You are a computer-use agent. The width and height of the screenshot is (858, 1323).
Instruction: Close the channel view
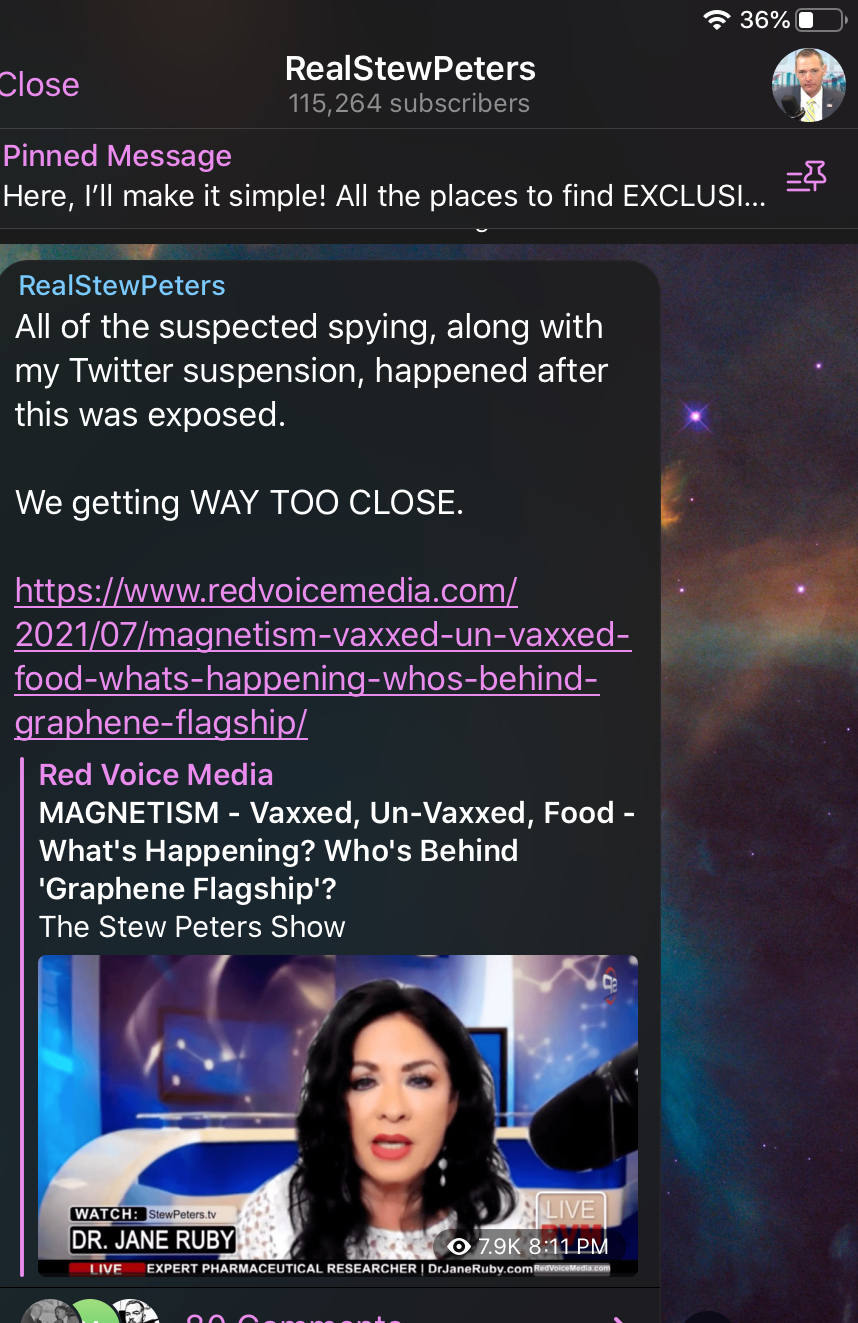pyautogui.click(x=38, y=85)
